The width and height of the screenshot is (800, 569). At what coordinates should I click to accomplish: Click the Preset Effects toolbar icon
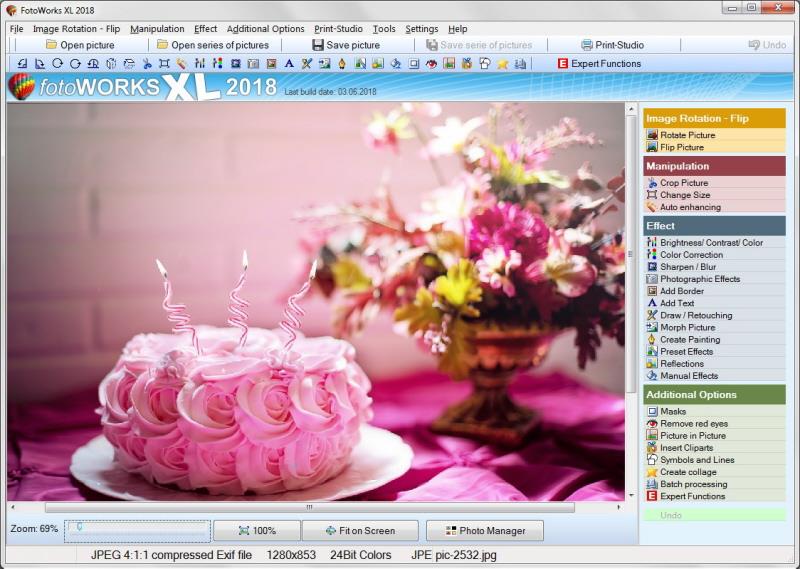click(x=360, y=63)
